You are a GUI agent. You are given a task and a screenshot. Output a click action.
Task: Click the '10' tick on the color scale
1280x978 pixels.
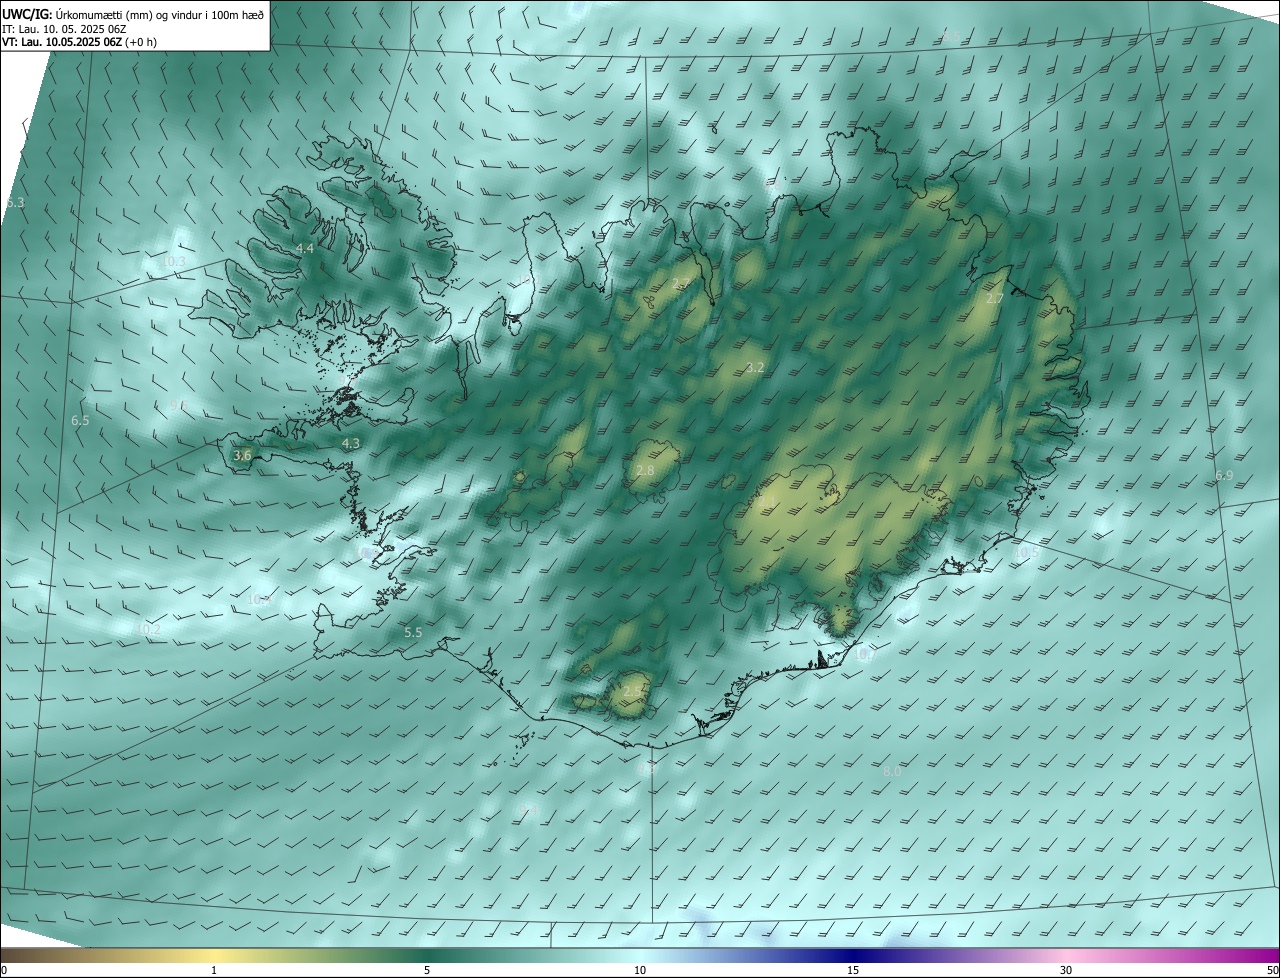pos(640,970)
